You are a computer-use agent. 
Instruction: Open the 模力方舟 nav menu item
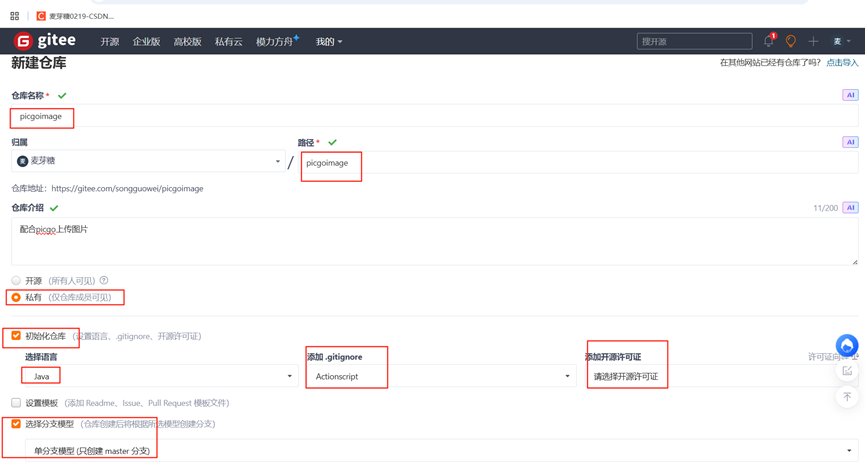point(275,41)
